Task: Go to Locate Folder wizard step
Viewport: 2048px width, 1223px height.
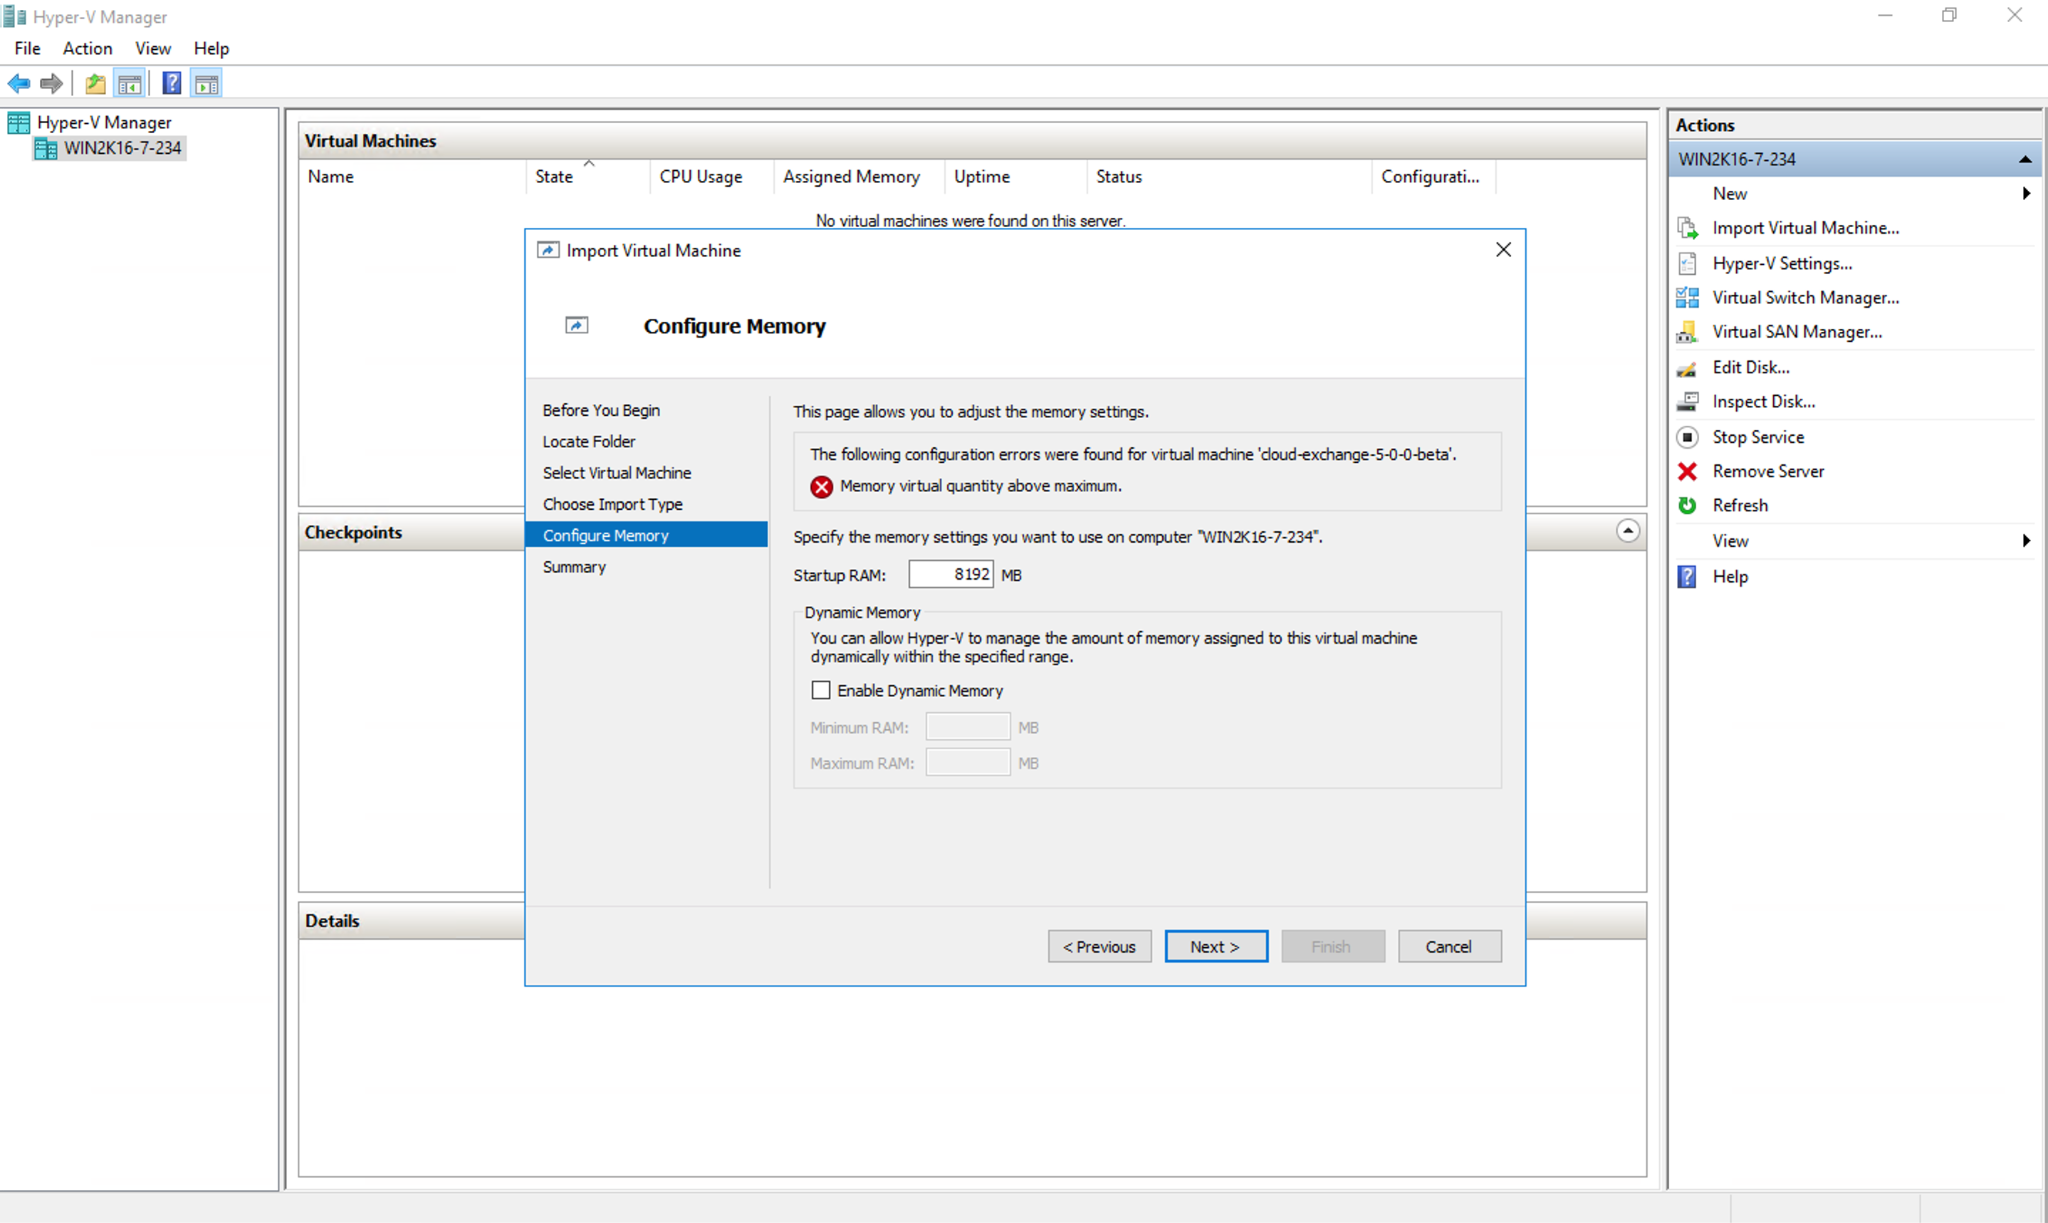Action: 589,441
